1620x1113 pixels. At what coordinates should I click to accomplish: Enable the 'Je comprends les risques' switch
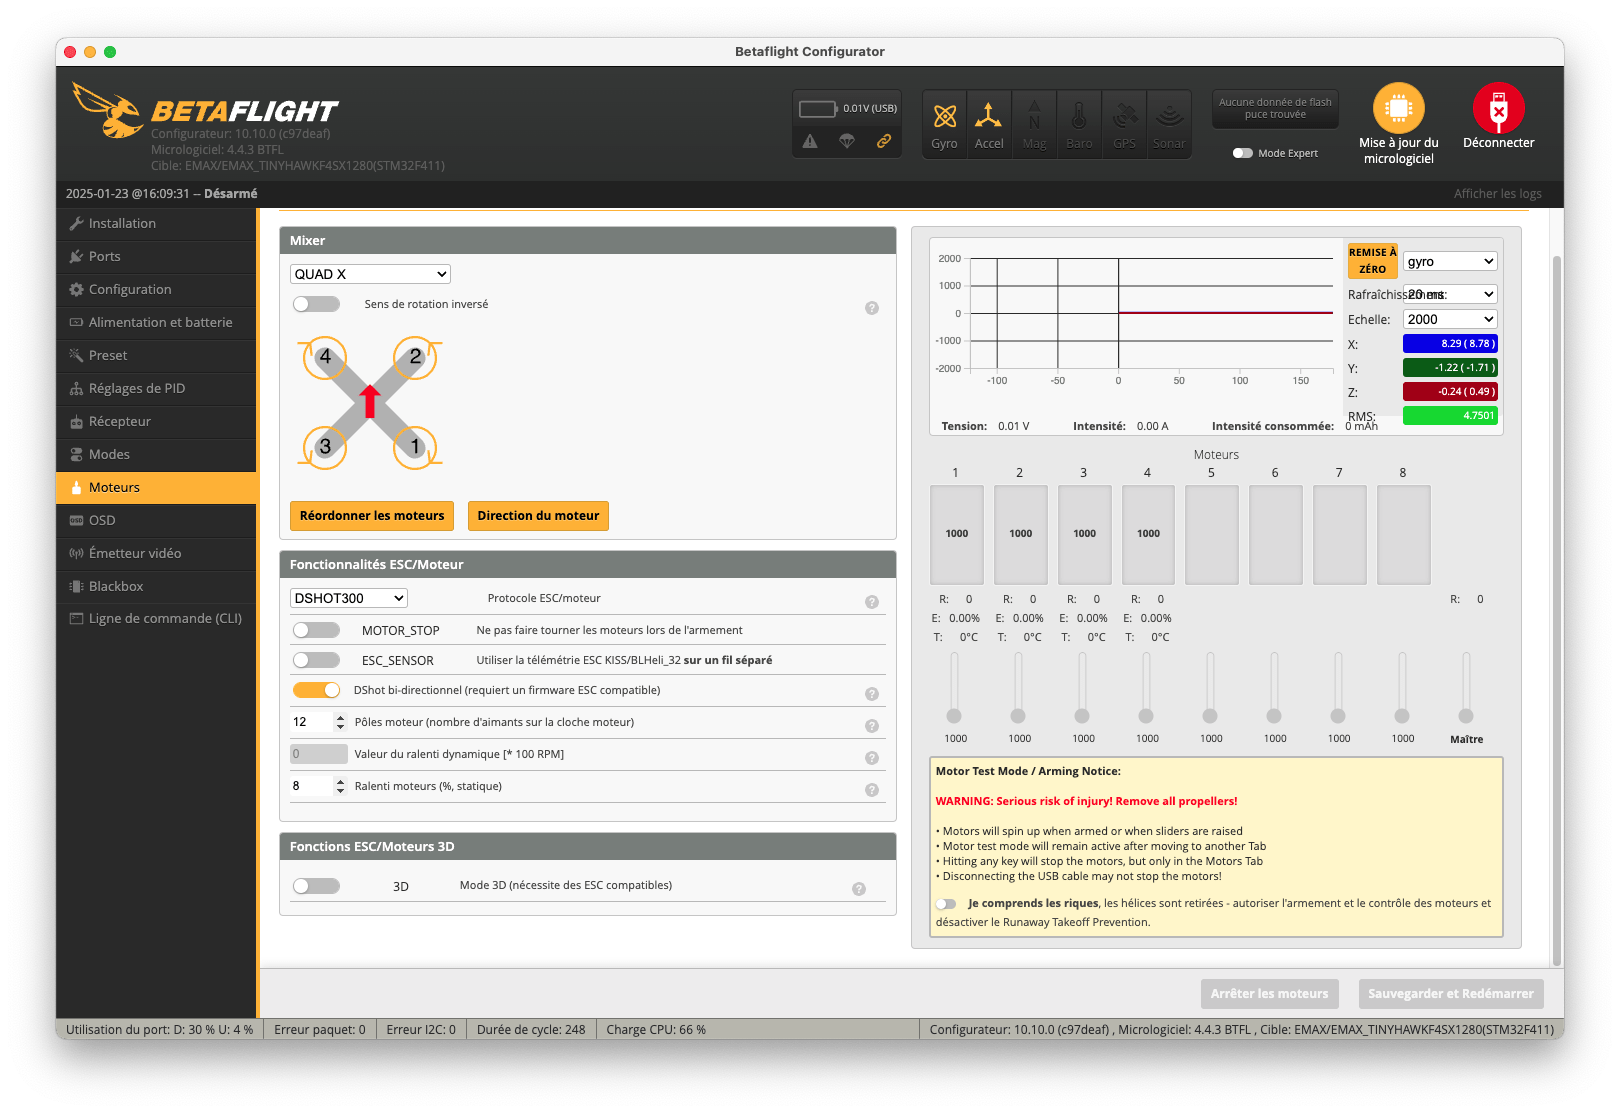click(946, 904)
